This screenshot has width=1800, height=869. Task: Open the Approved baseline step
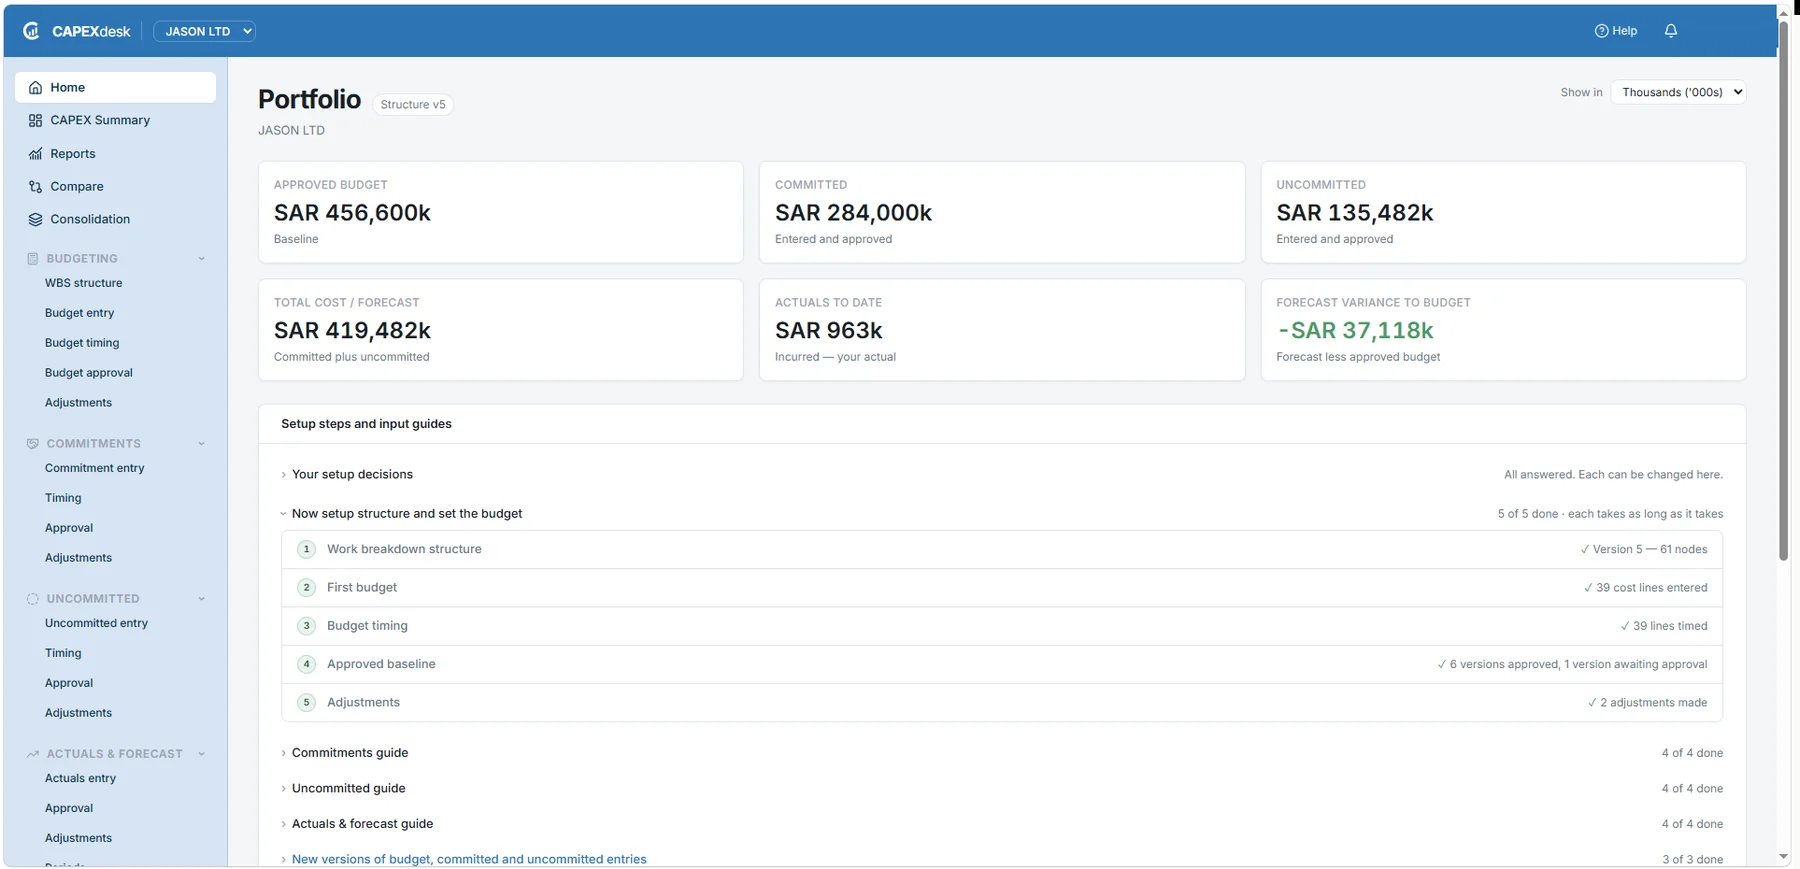click(1002, 664)
